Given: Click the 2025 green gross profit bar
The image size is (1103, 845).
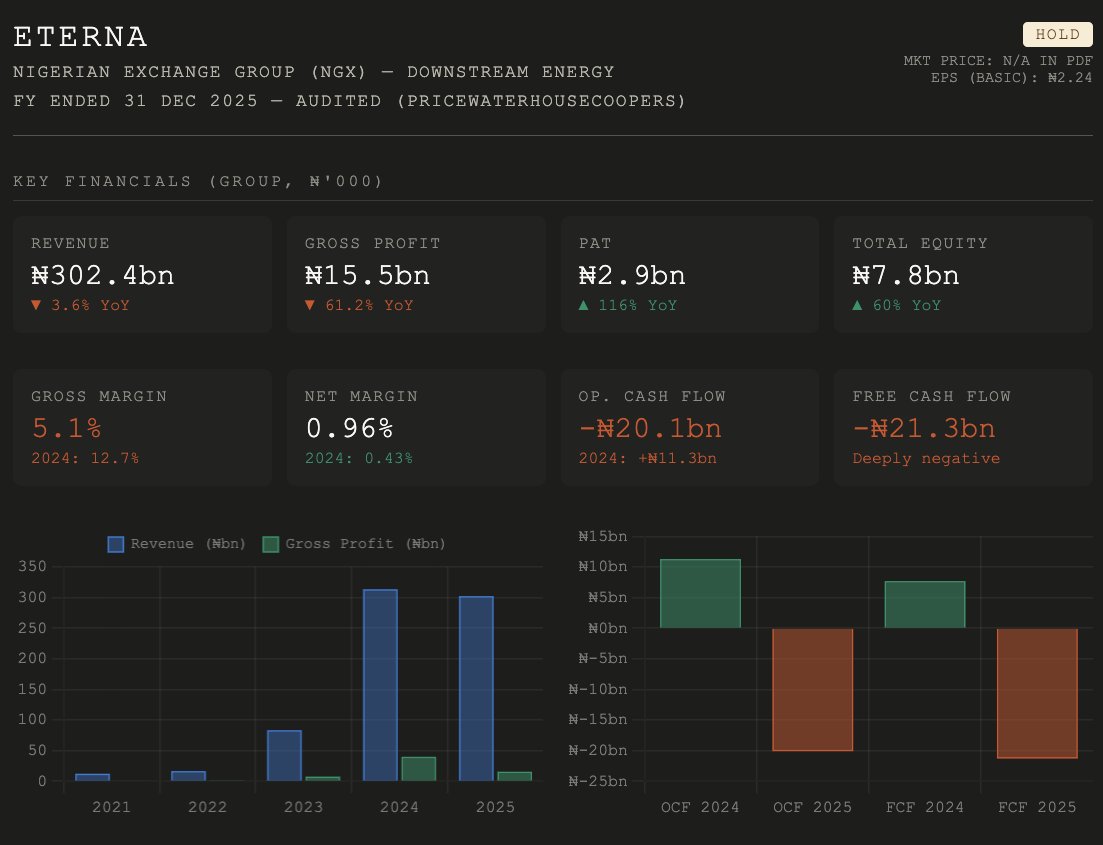Looking at the screenshot, I should (514, 777).
